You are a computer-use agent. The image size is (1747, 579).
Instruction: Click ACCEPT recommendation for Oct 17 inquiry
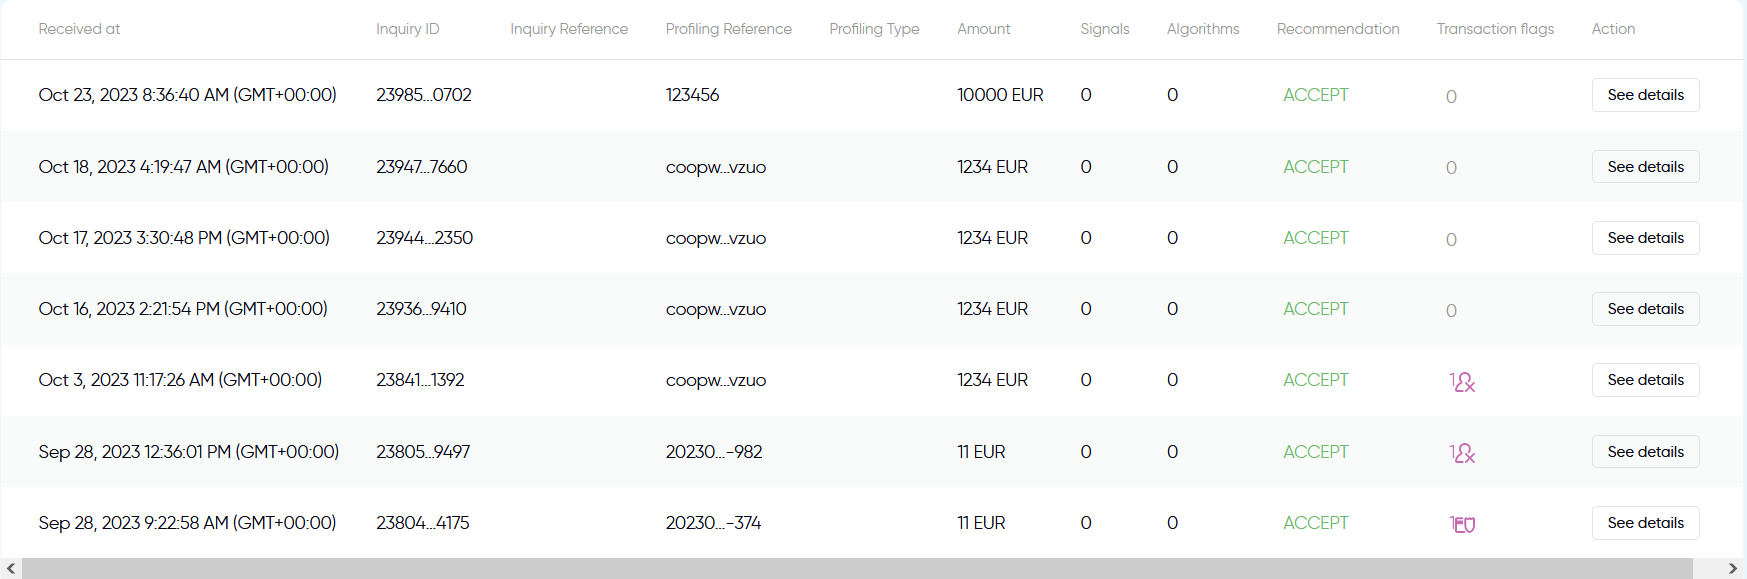[x=1316, y=238]
